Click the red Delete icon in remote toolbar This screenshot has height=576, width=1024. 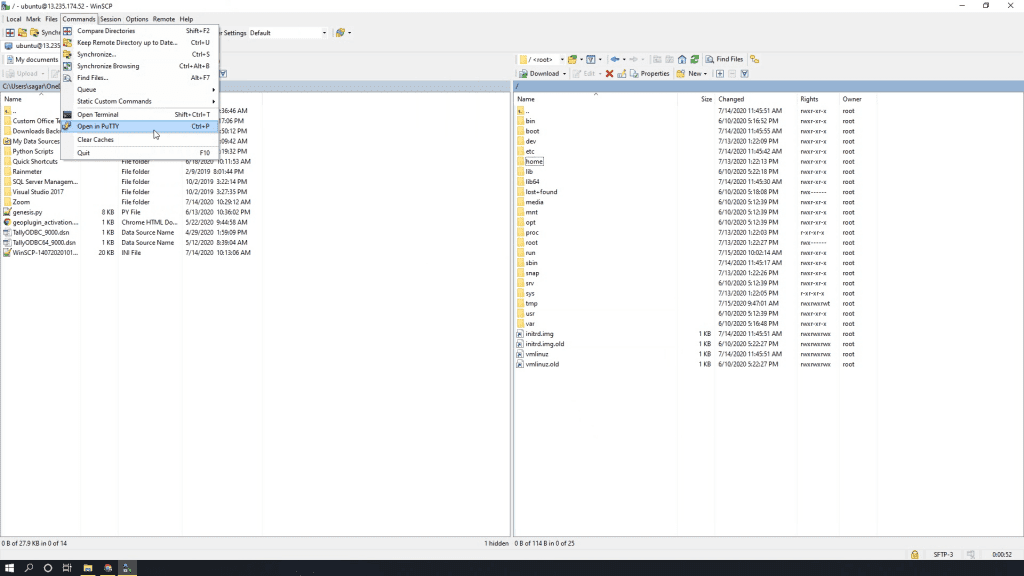[x=609, y=73]
